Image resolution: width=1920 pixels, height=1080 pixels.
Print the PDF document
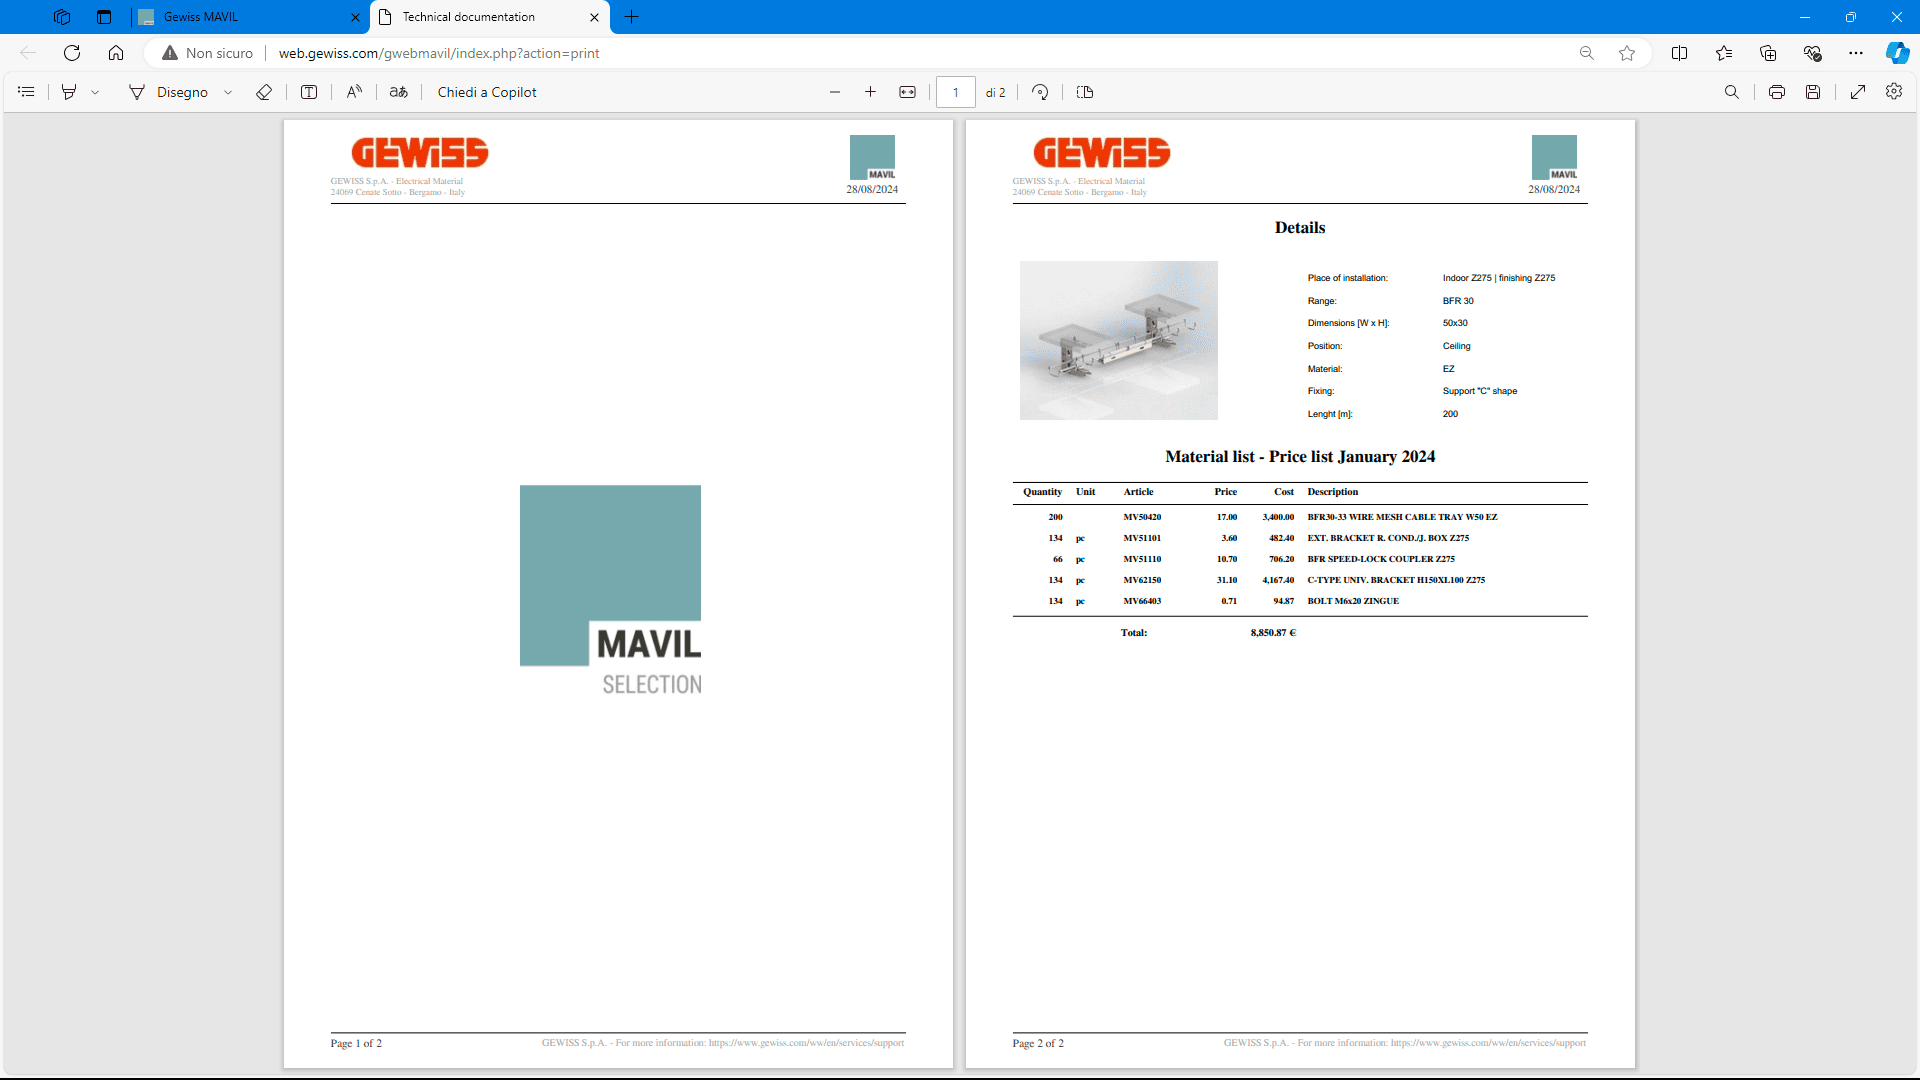[1777, 92]
